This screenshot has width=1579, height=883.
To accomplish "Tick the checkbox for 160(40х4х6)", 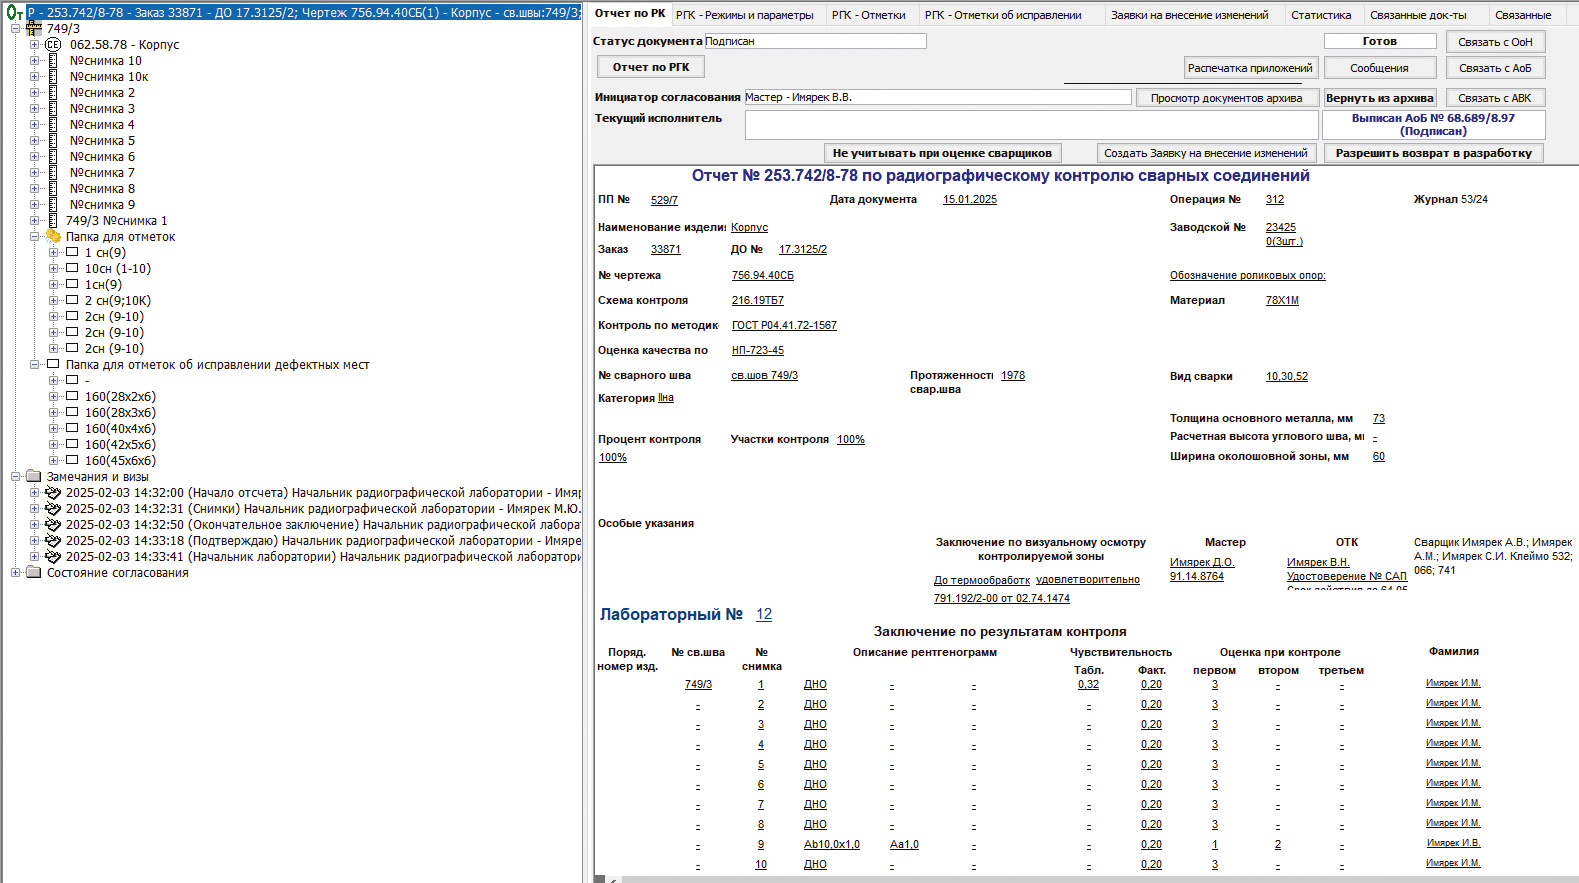I will 72,429.
